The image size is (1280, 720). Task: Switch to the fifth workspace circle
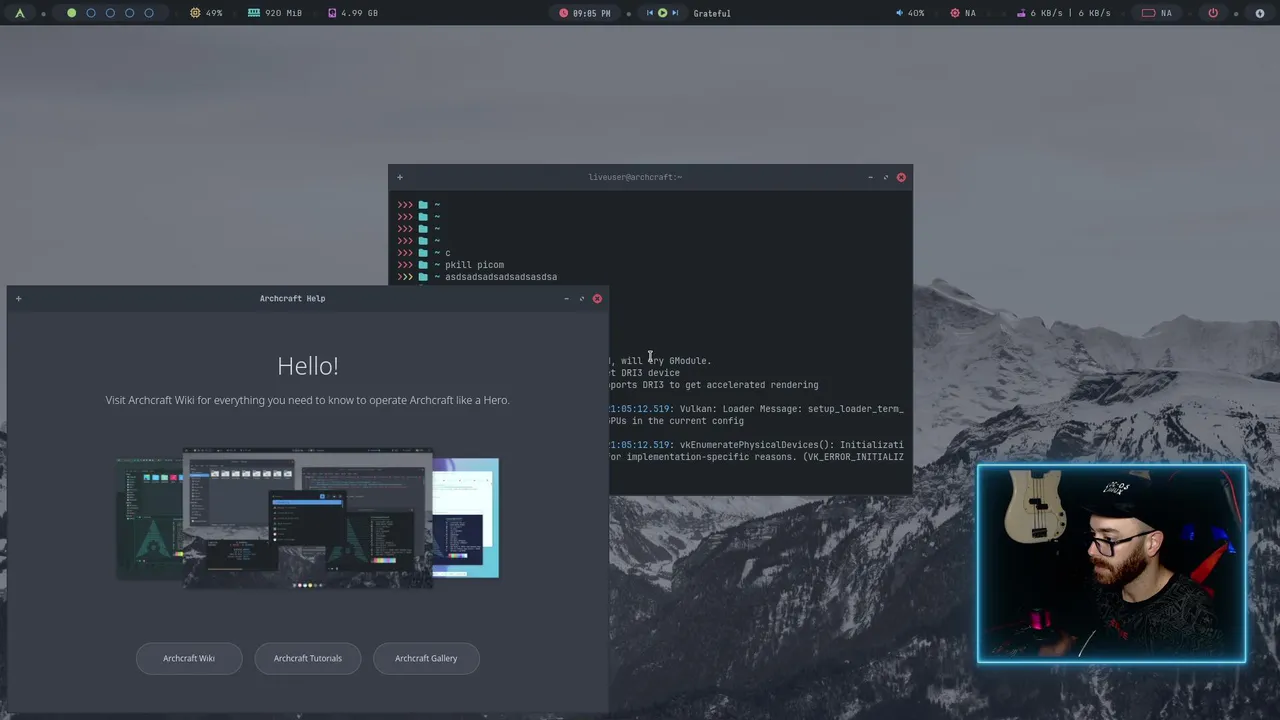coord(149,13)
